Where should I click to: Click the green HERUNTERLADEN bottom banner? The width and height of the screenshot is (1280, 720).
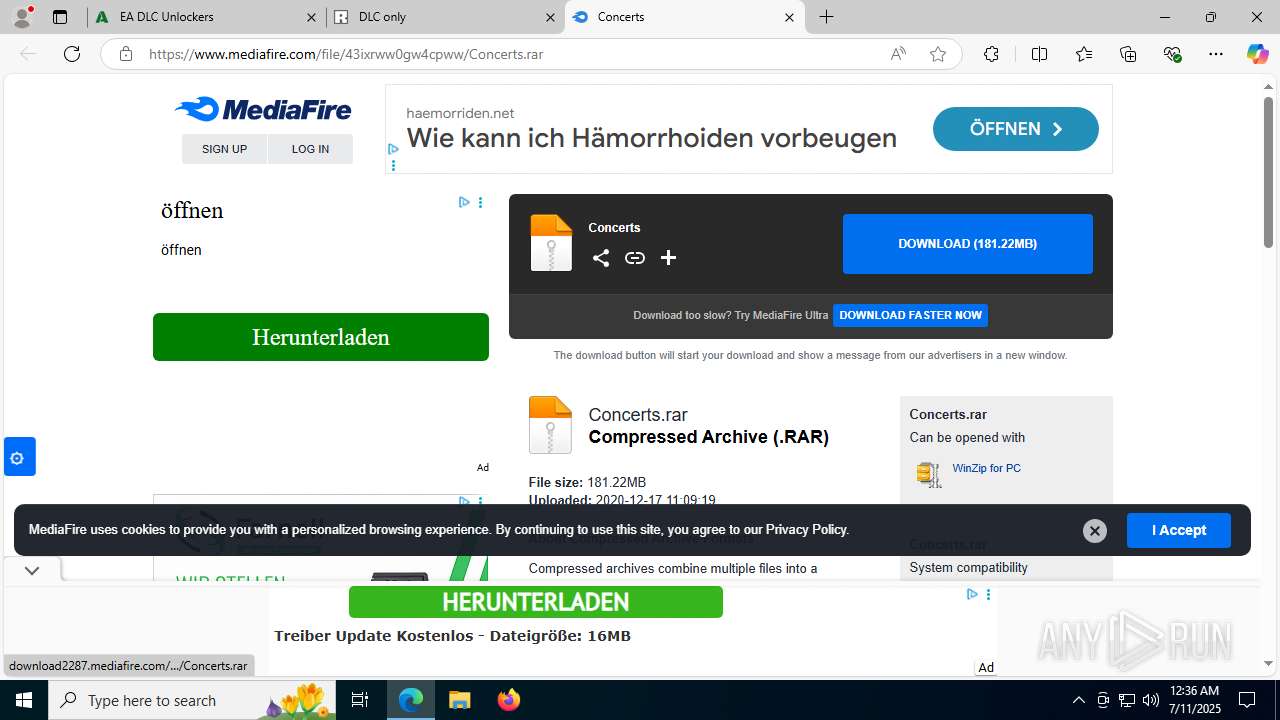[536, 602]
